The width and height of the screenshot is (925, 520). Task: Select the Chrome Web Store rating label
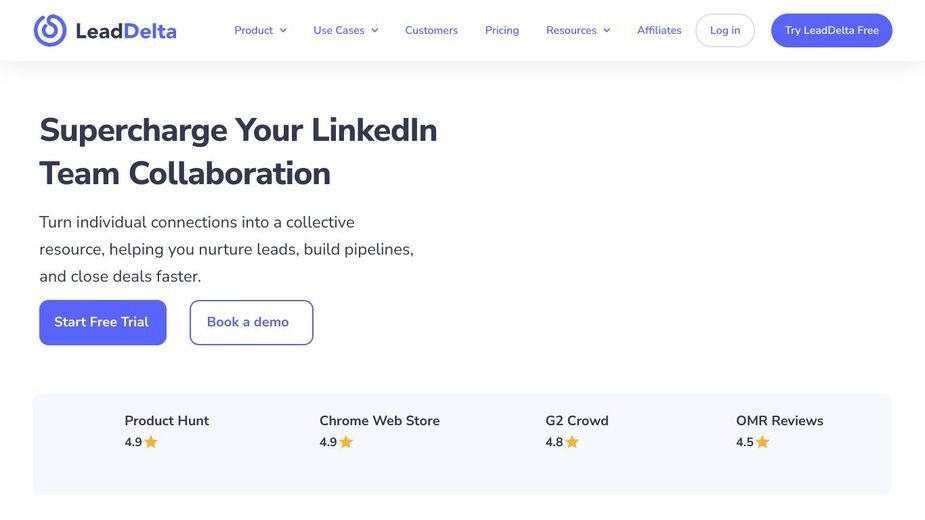[x=379, y=421]
